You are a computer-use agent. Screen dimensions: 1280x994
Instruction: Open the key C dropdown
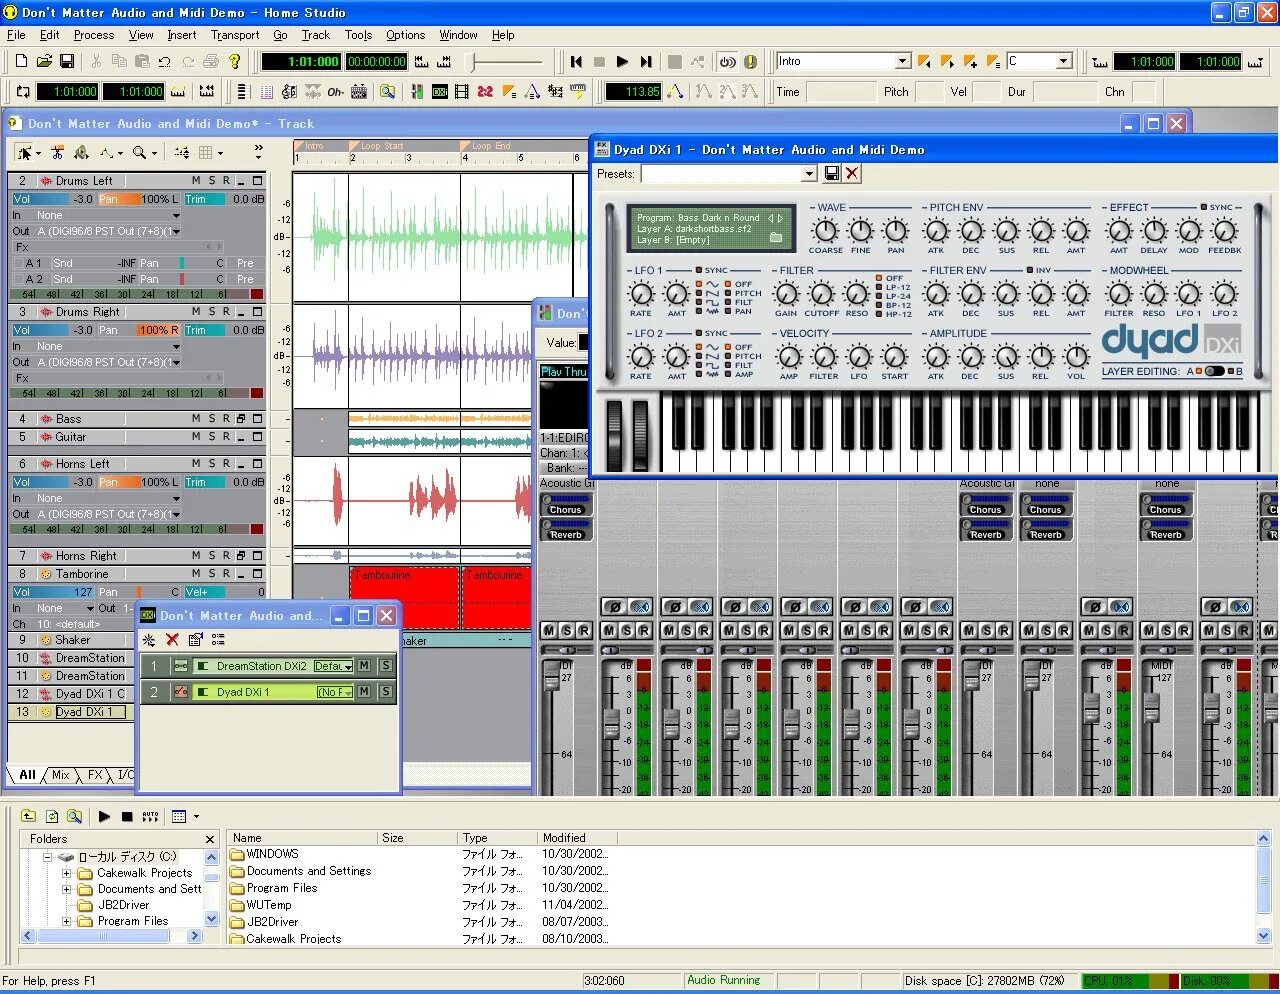[x=1064, y=61]
